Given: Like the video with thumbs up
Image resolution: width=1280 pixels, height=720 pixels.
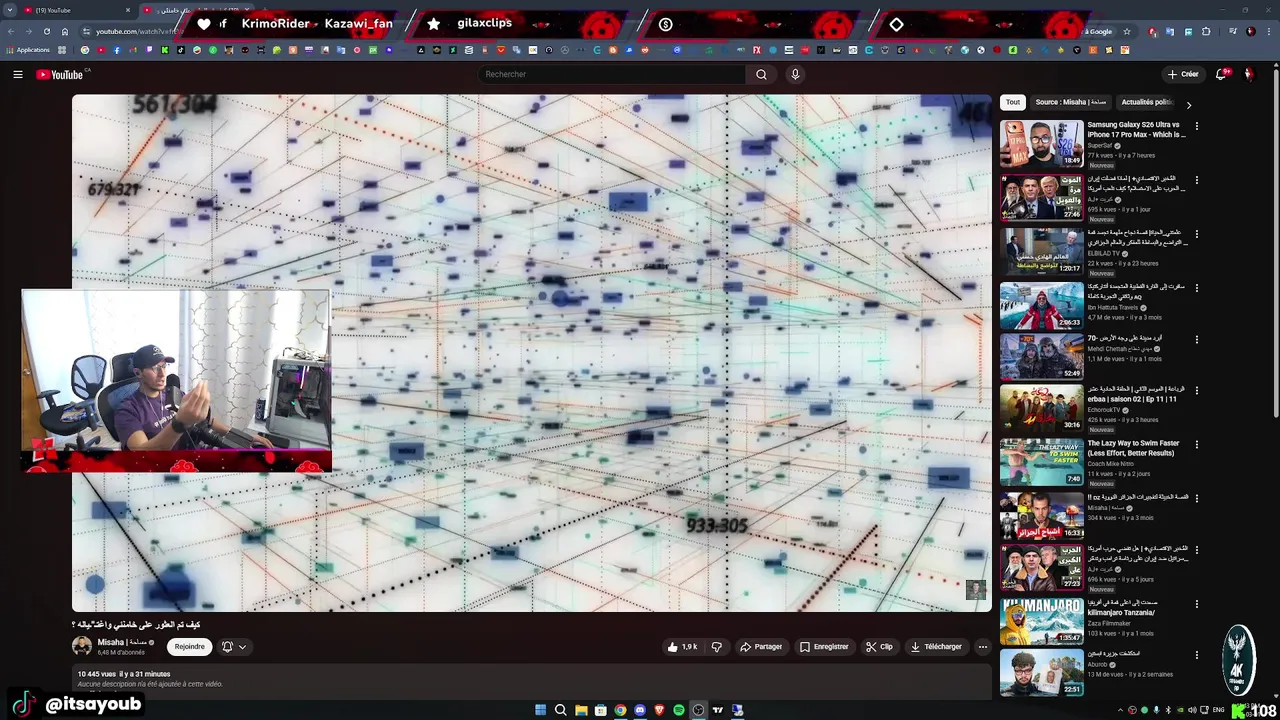Looking at the screenshot, I should pos(683,647).
